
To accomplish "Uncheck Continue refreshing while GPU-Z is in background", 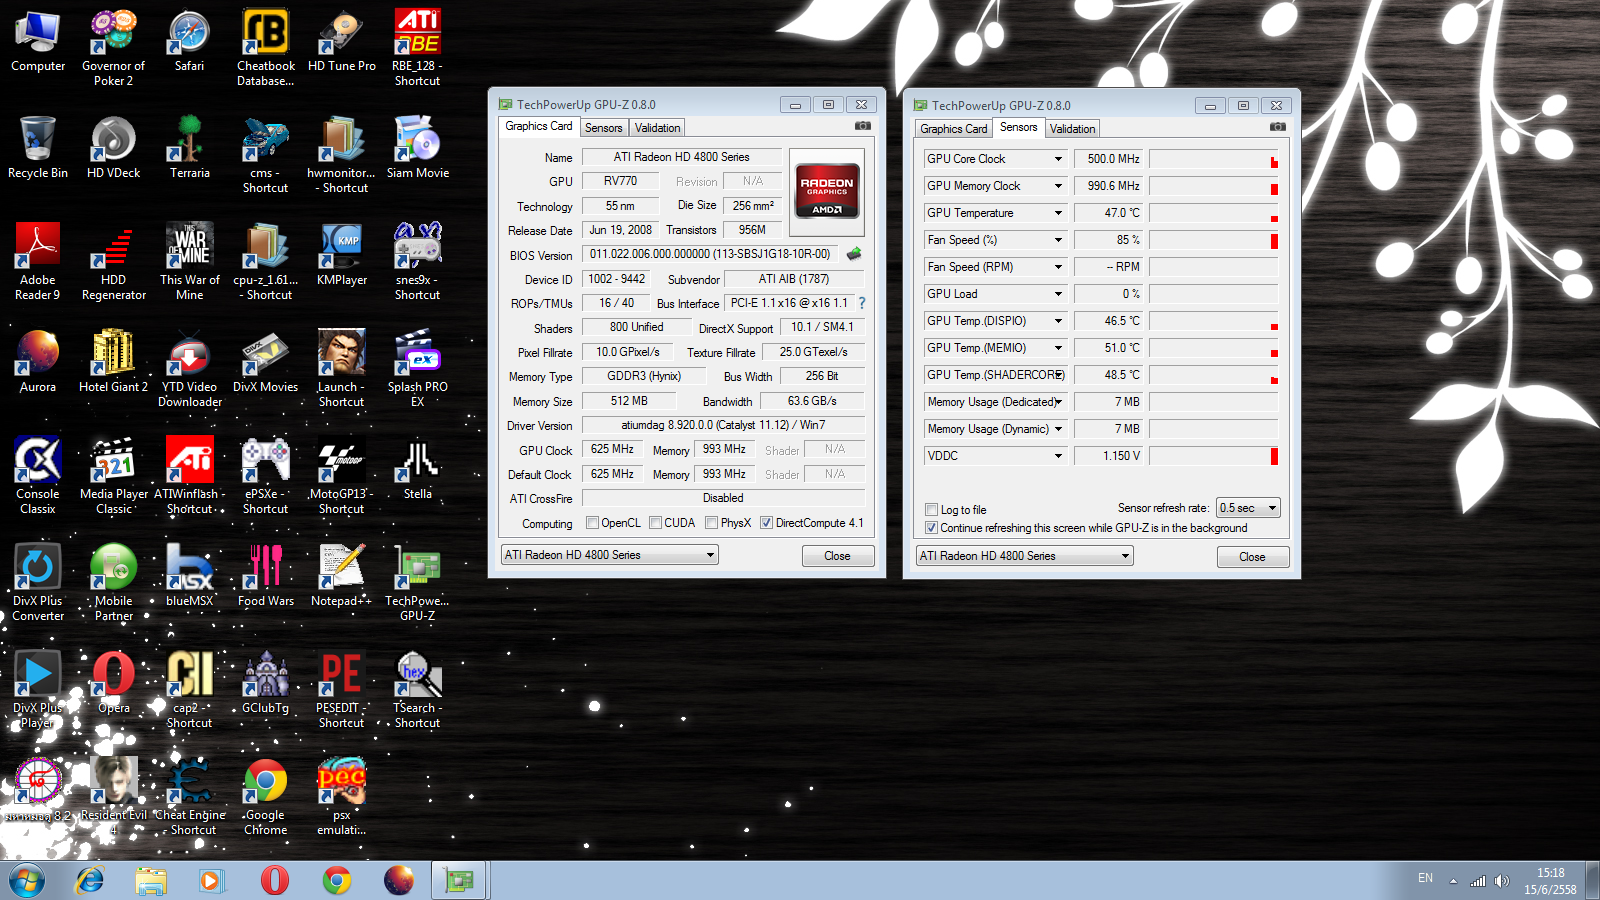I will [x=932, y=528].
